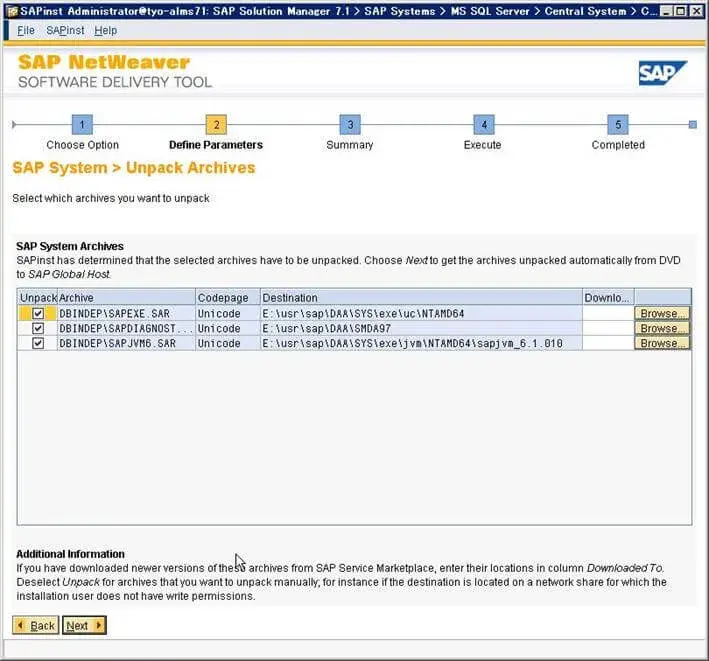Maximize the SAPinst window
The width and height of the screenshot is (709, 661).
(680, 11)
